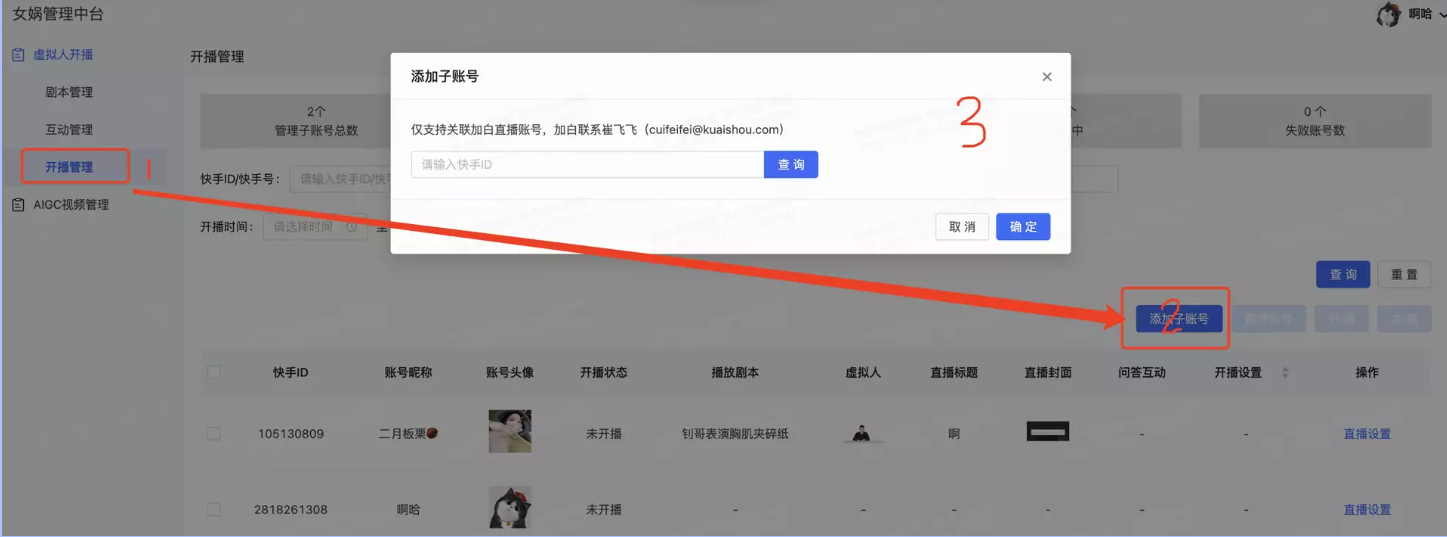The height and width of the screenshot is (537, 1447).
Task: Toggle the select-all checkbox in table header
Action: point(213,372)
